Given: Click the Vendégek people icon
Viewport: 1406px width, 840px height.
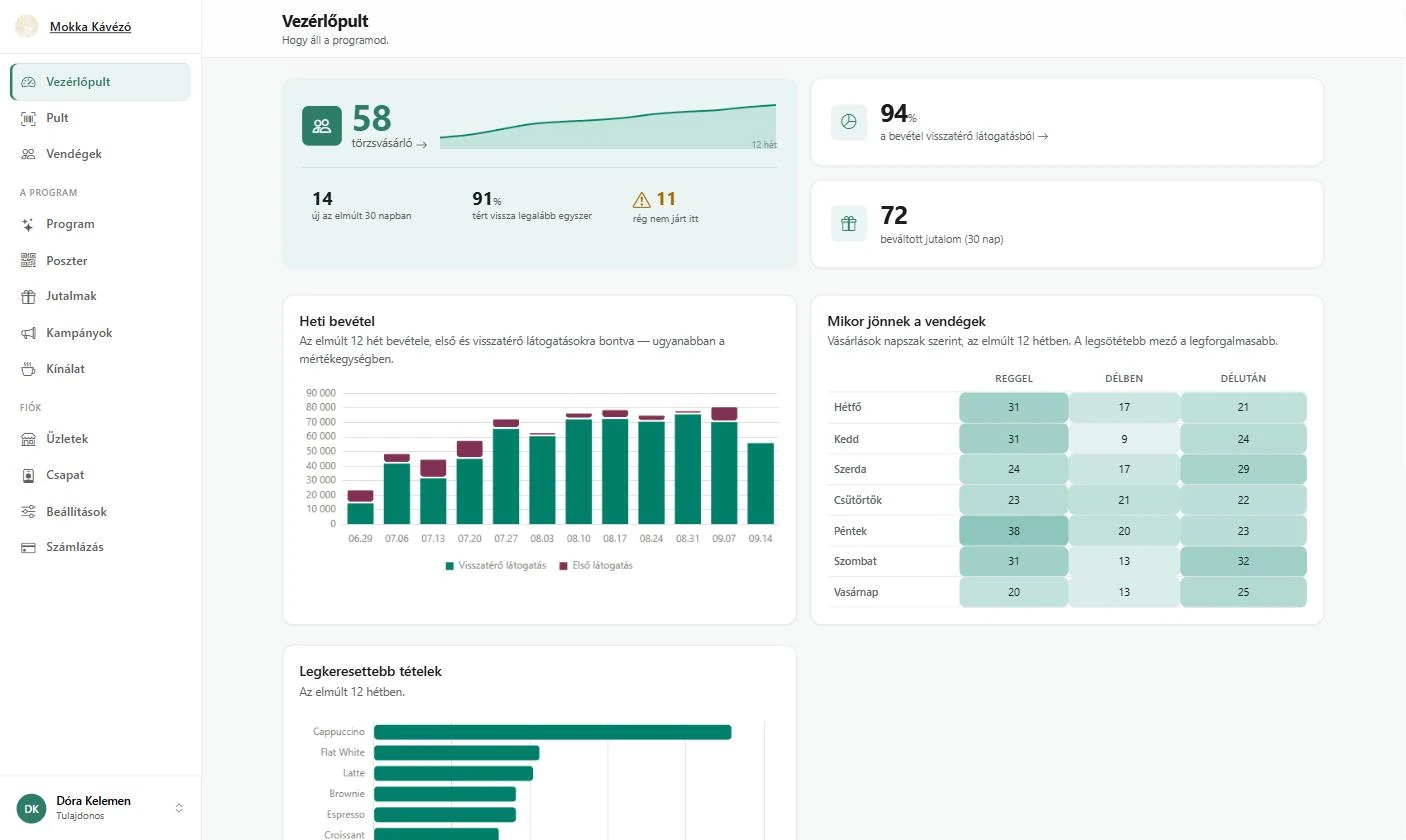Looking at the screenshot, I should pos(28,154).
